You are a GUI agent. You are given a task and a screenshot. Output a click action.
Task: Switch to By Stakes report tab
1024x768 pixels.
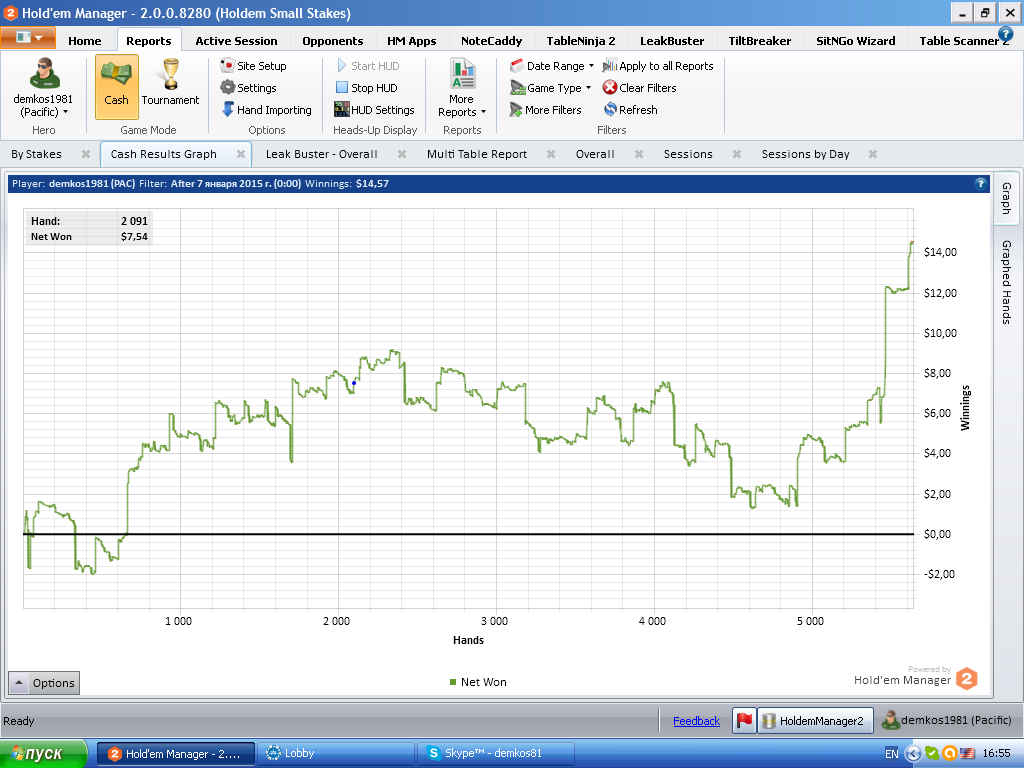(x=37, y=154)
